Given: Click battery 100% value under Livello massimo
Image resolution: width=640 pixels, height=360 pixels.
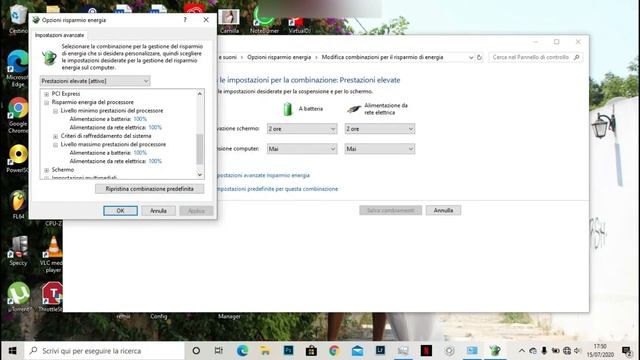Looking at the screenshot, I should 140,153.
